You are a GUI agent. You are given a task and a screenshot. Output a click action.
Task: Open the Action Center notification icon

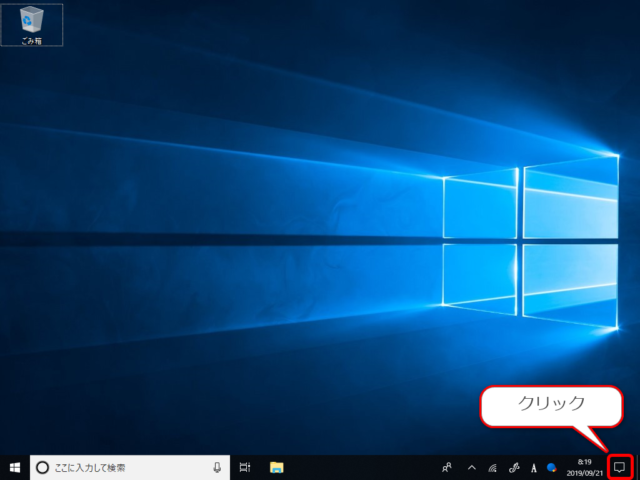point(620,467)
